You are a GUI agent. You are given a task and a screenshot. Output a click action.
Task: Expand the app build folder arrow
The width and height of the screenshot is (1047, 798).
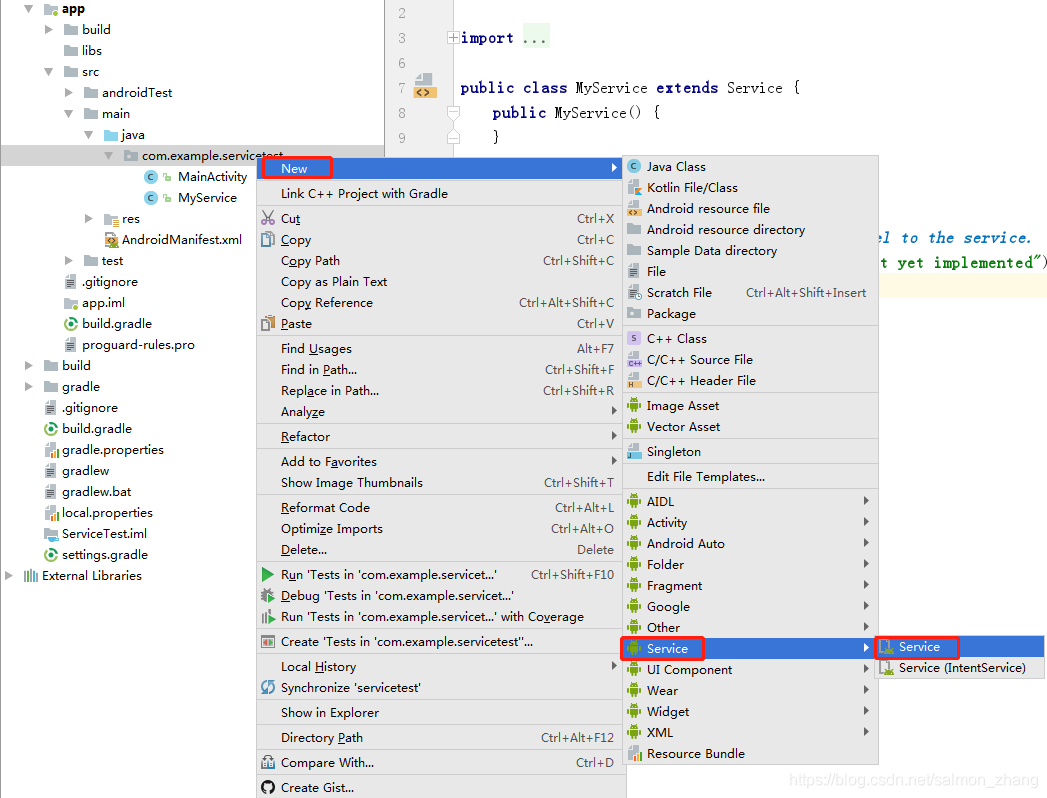click(x=48, y=29)
